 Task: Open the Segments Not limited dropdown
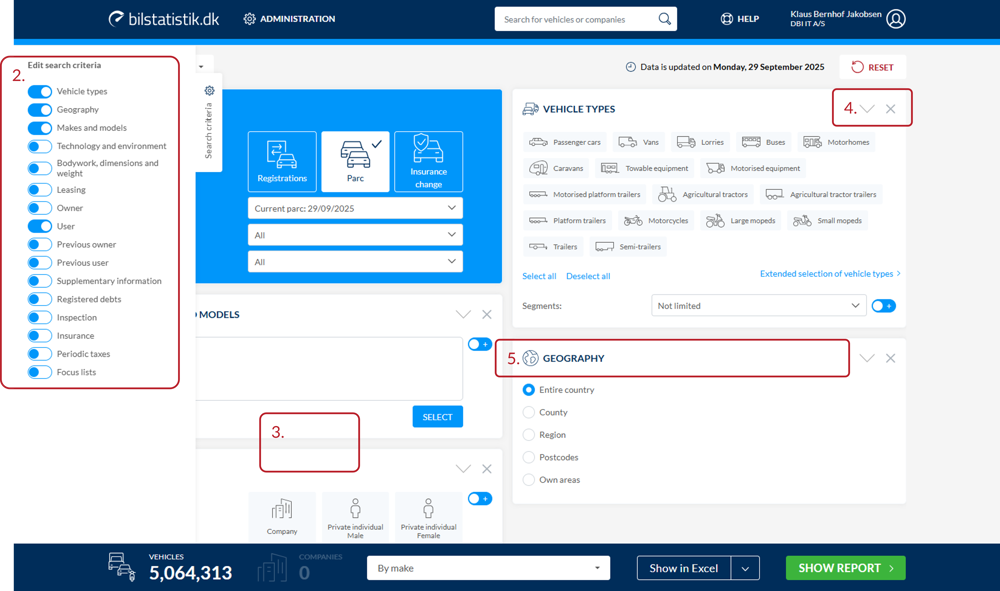pyautogui.click(x=758, y=306)
